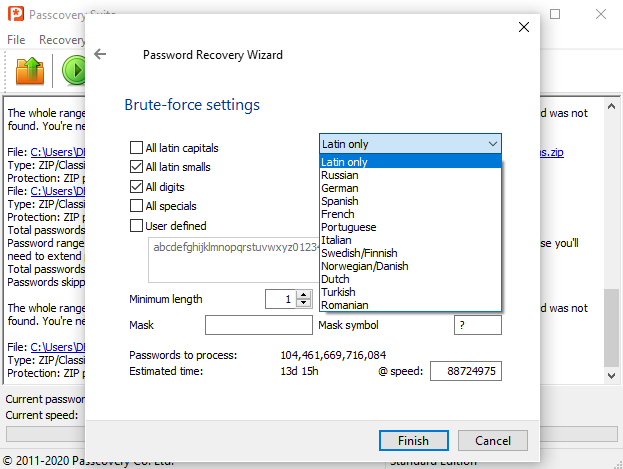Uncheck the All digits checkbox
The image size is (623, 469).
tap(136, 186)
